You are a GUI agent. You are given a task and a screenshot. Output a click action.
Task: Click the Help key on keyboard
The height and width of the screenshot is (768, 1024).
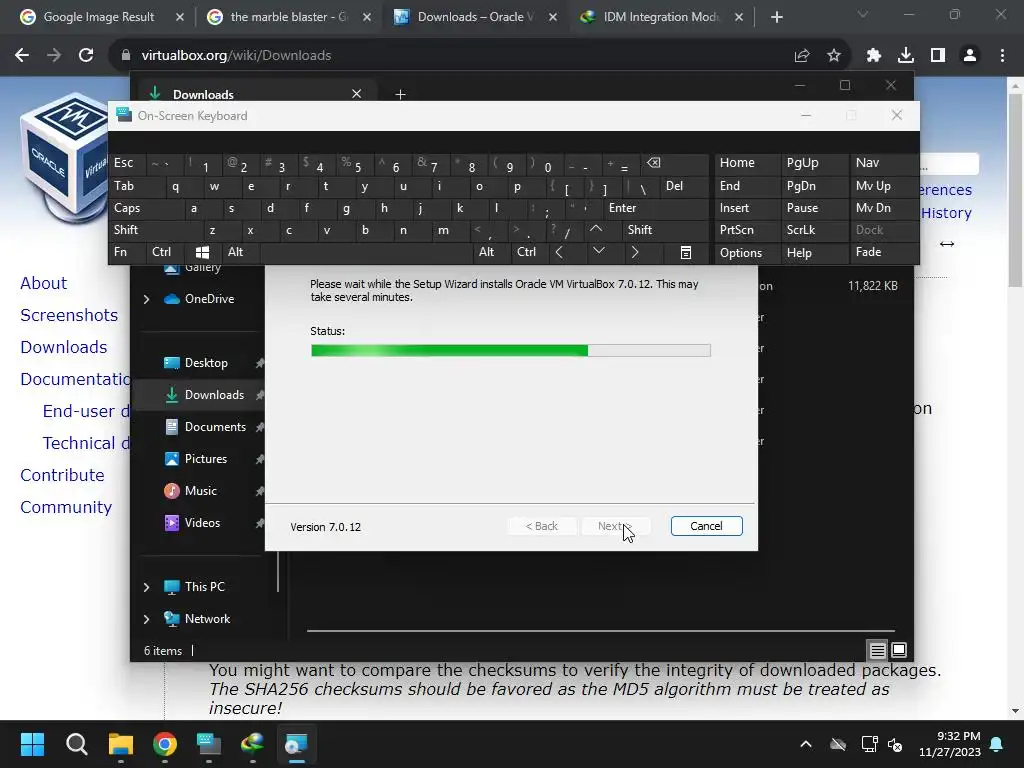coord(814,252)
